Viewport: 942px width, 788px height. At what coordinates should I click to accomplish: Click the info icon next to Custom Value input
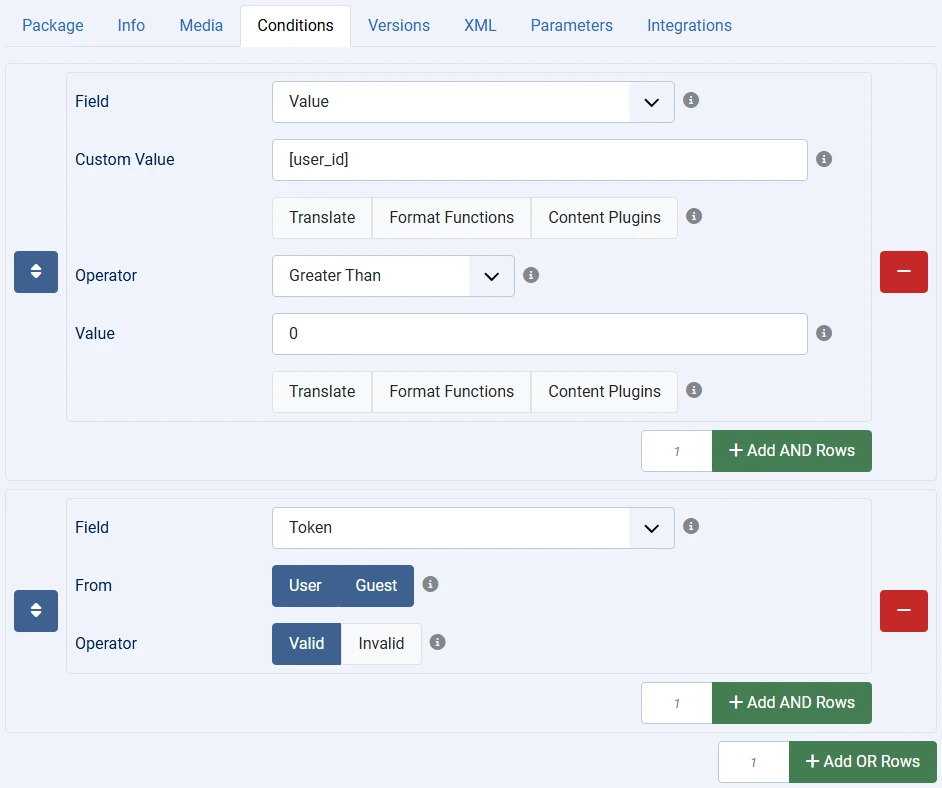(824, 159)
